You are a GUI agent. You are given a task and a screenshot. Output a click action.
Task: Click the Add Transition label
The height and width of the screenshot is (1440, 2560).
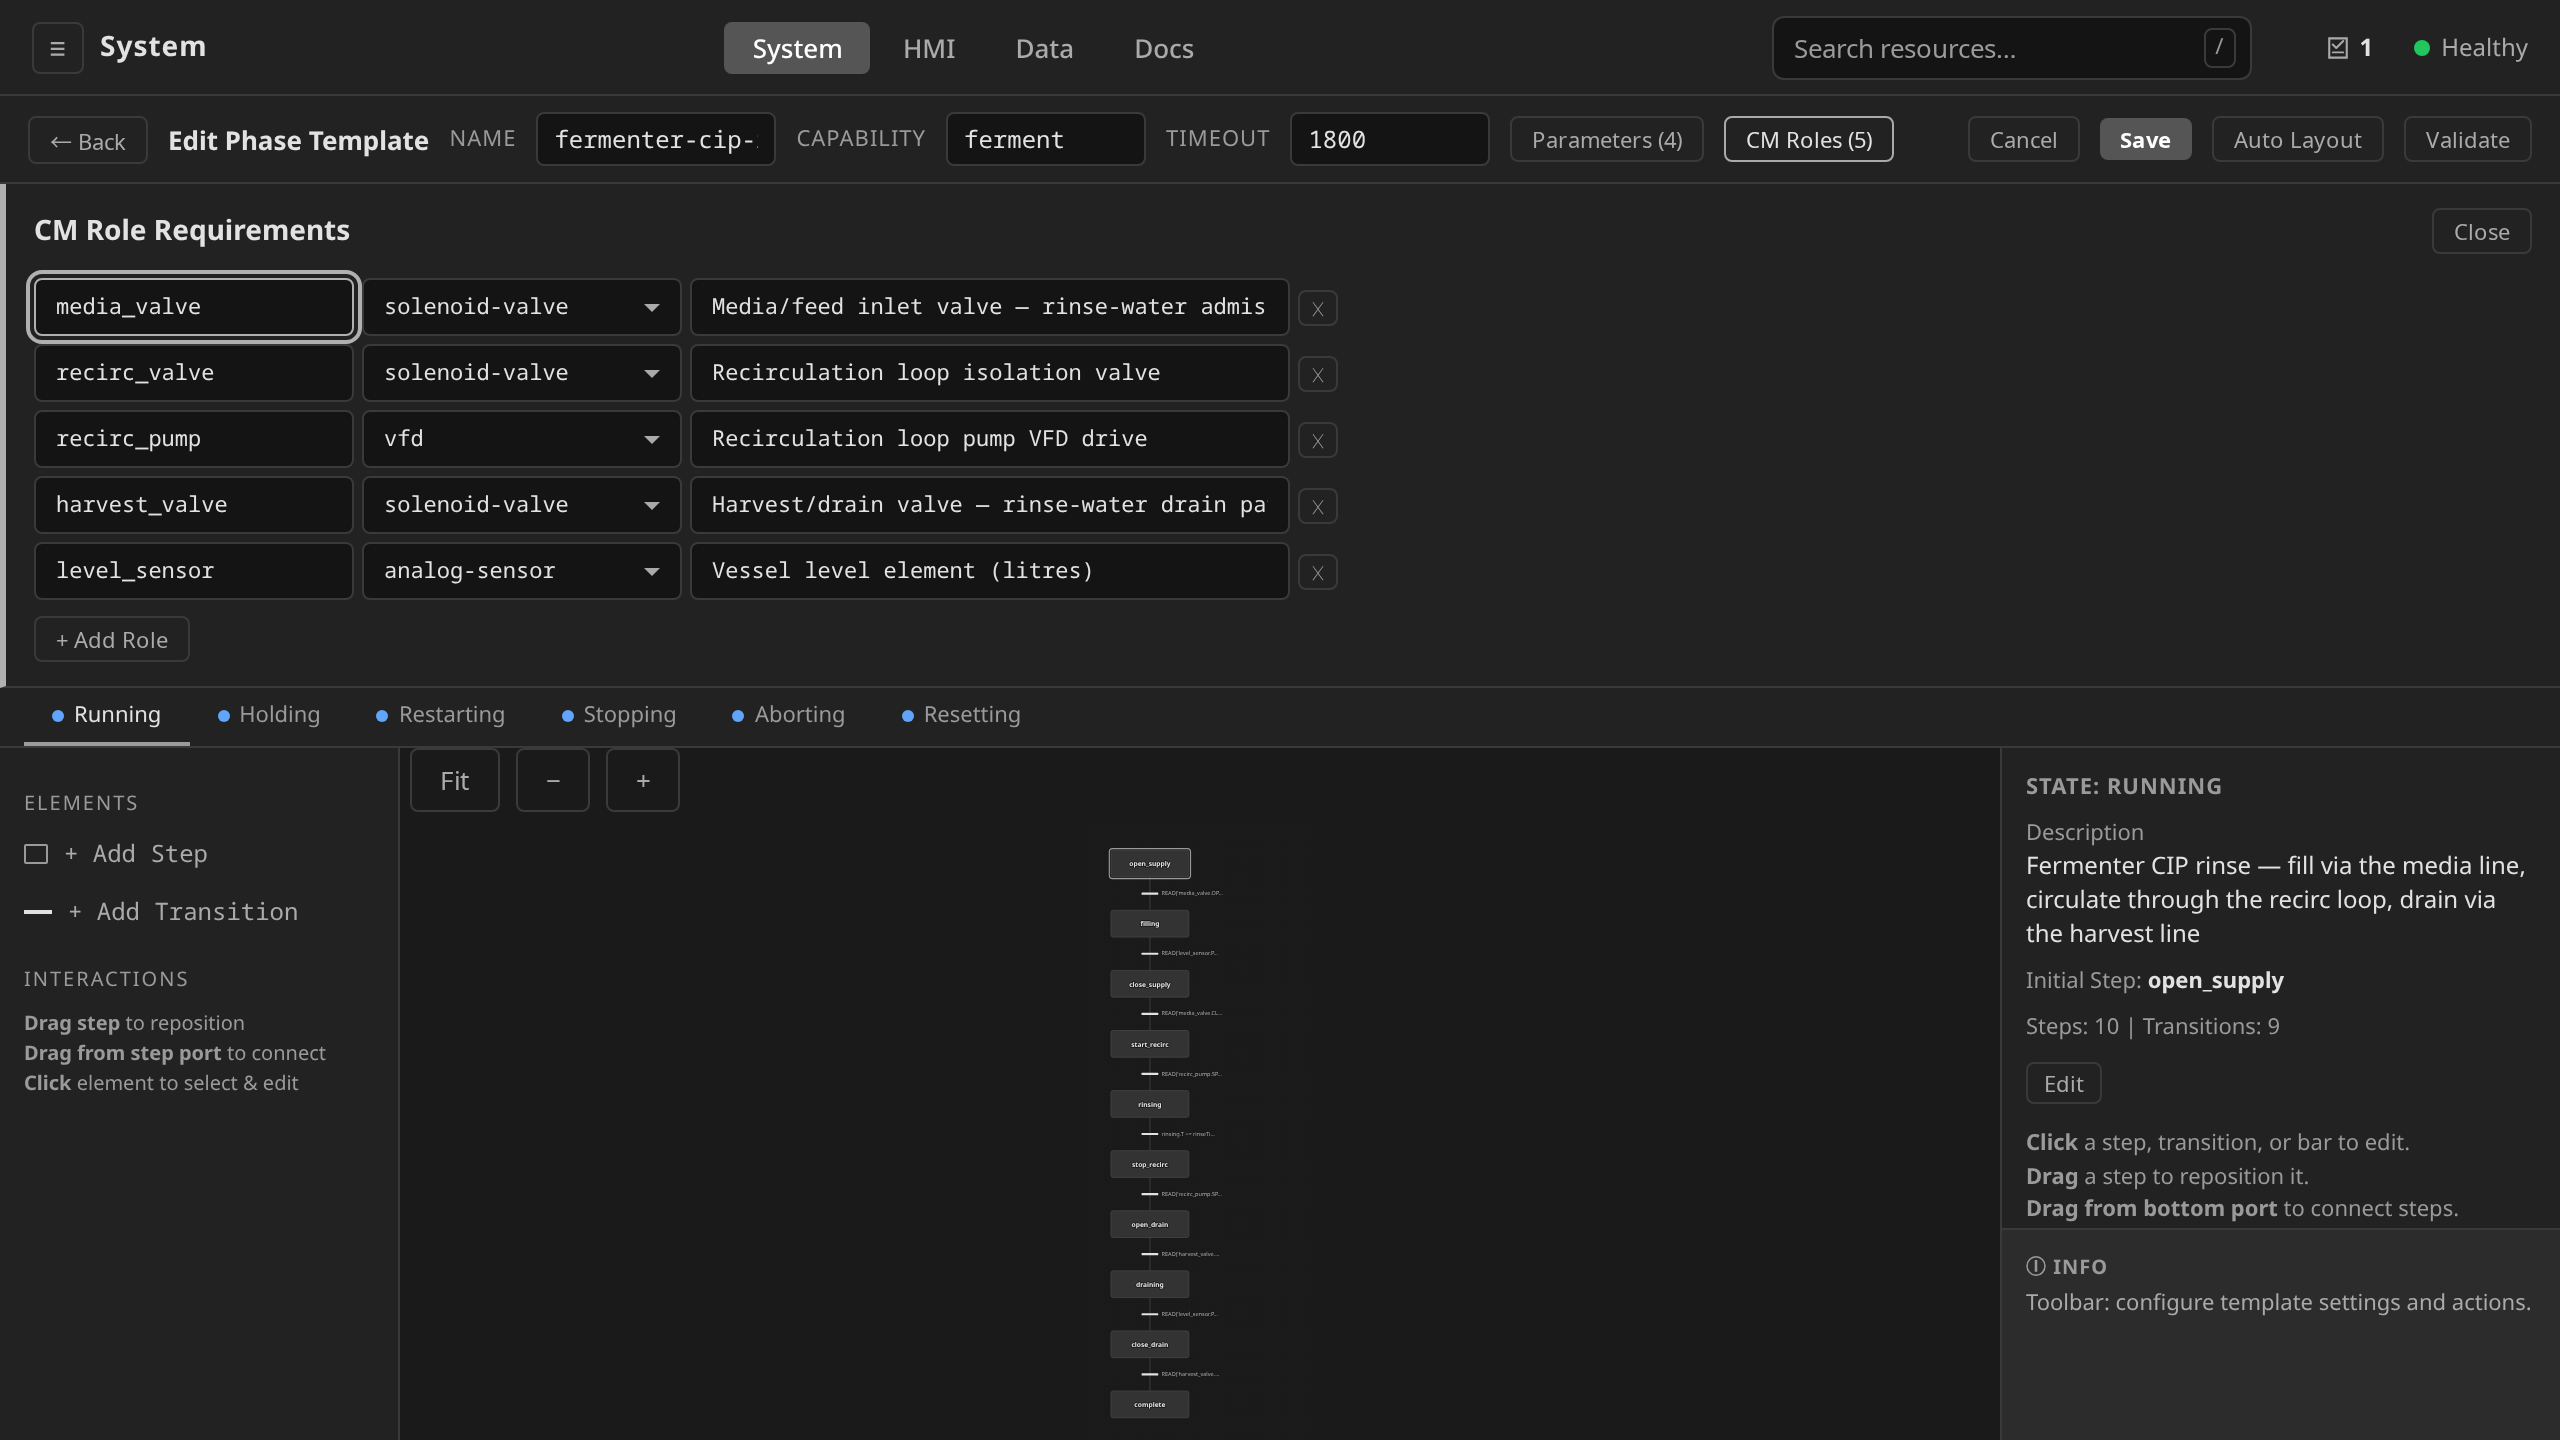pyautogui.click(x=183, y=911)
